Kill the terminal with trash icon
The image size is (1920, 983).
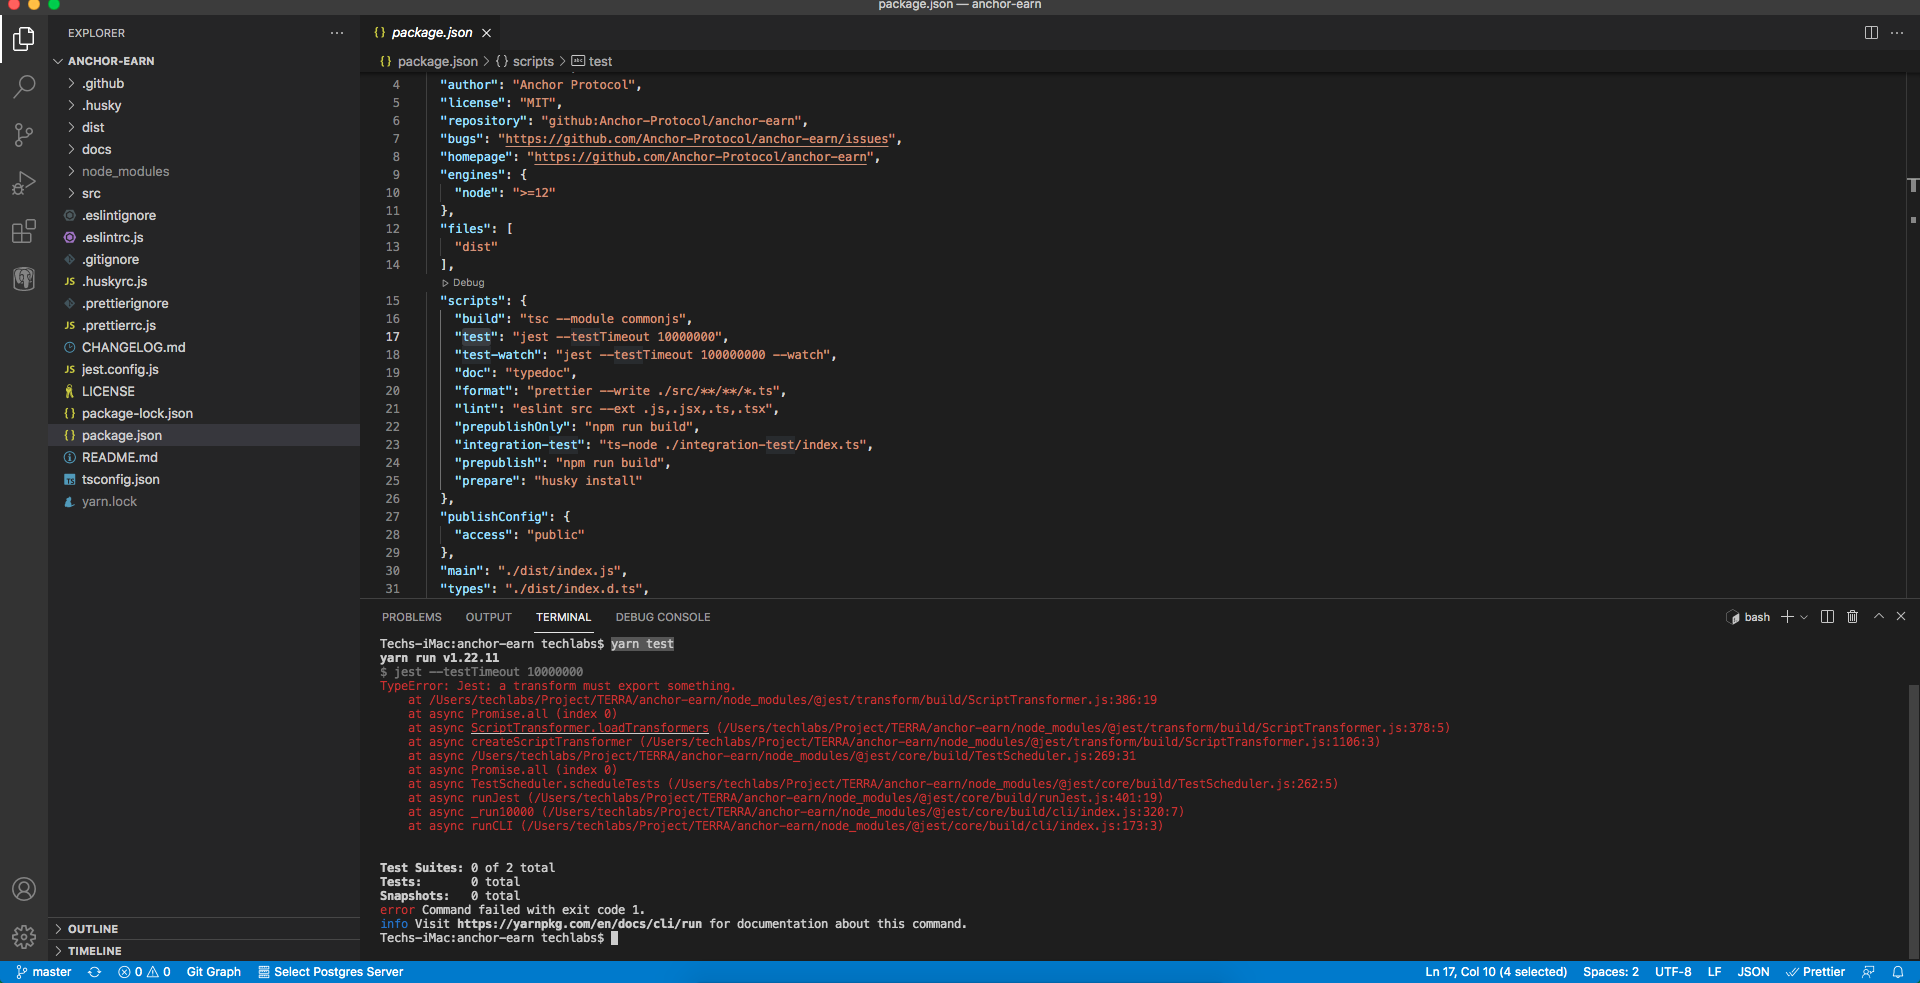1852,617
